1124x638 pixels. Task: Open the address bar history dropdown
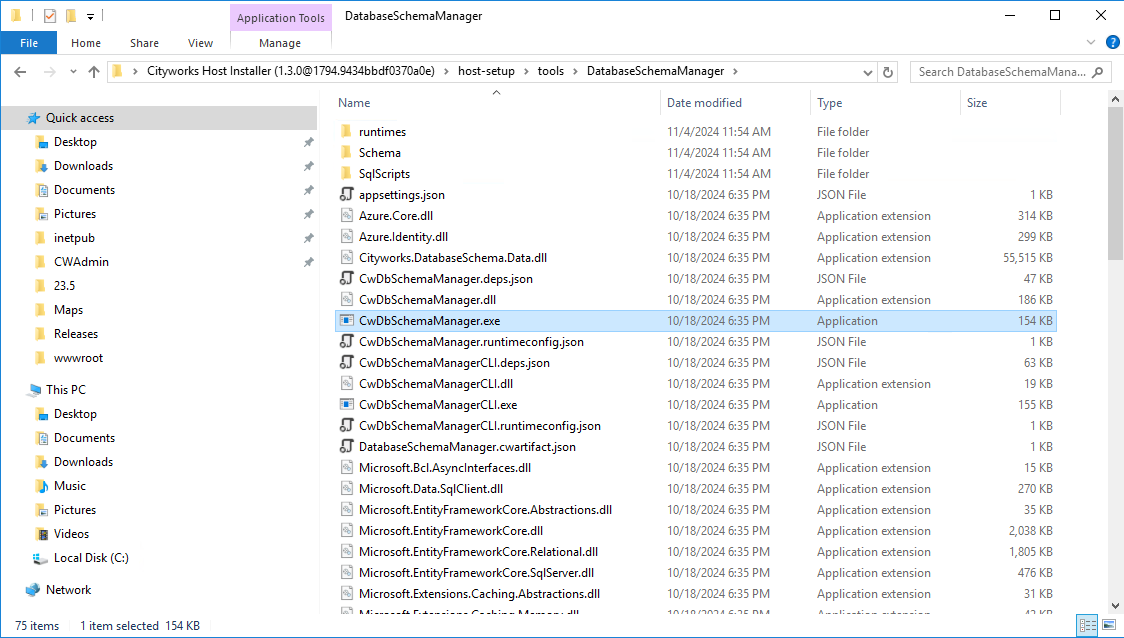tap(868, 72)
